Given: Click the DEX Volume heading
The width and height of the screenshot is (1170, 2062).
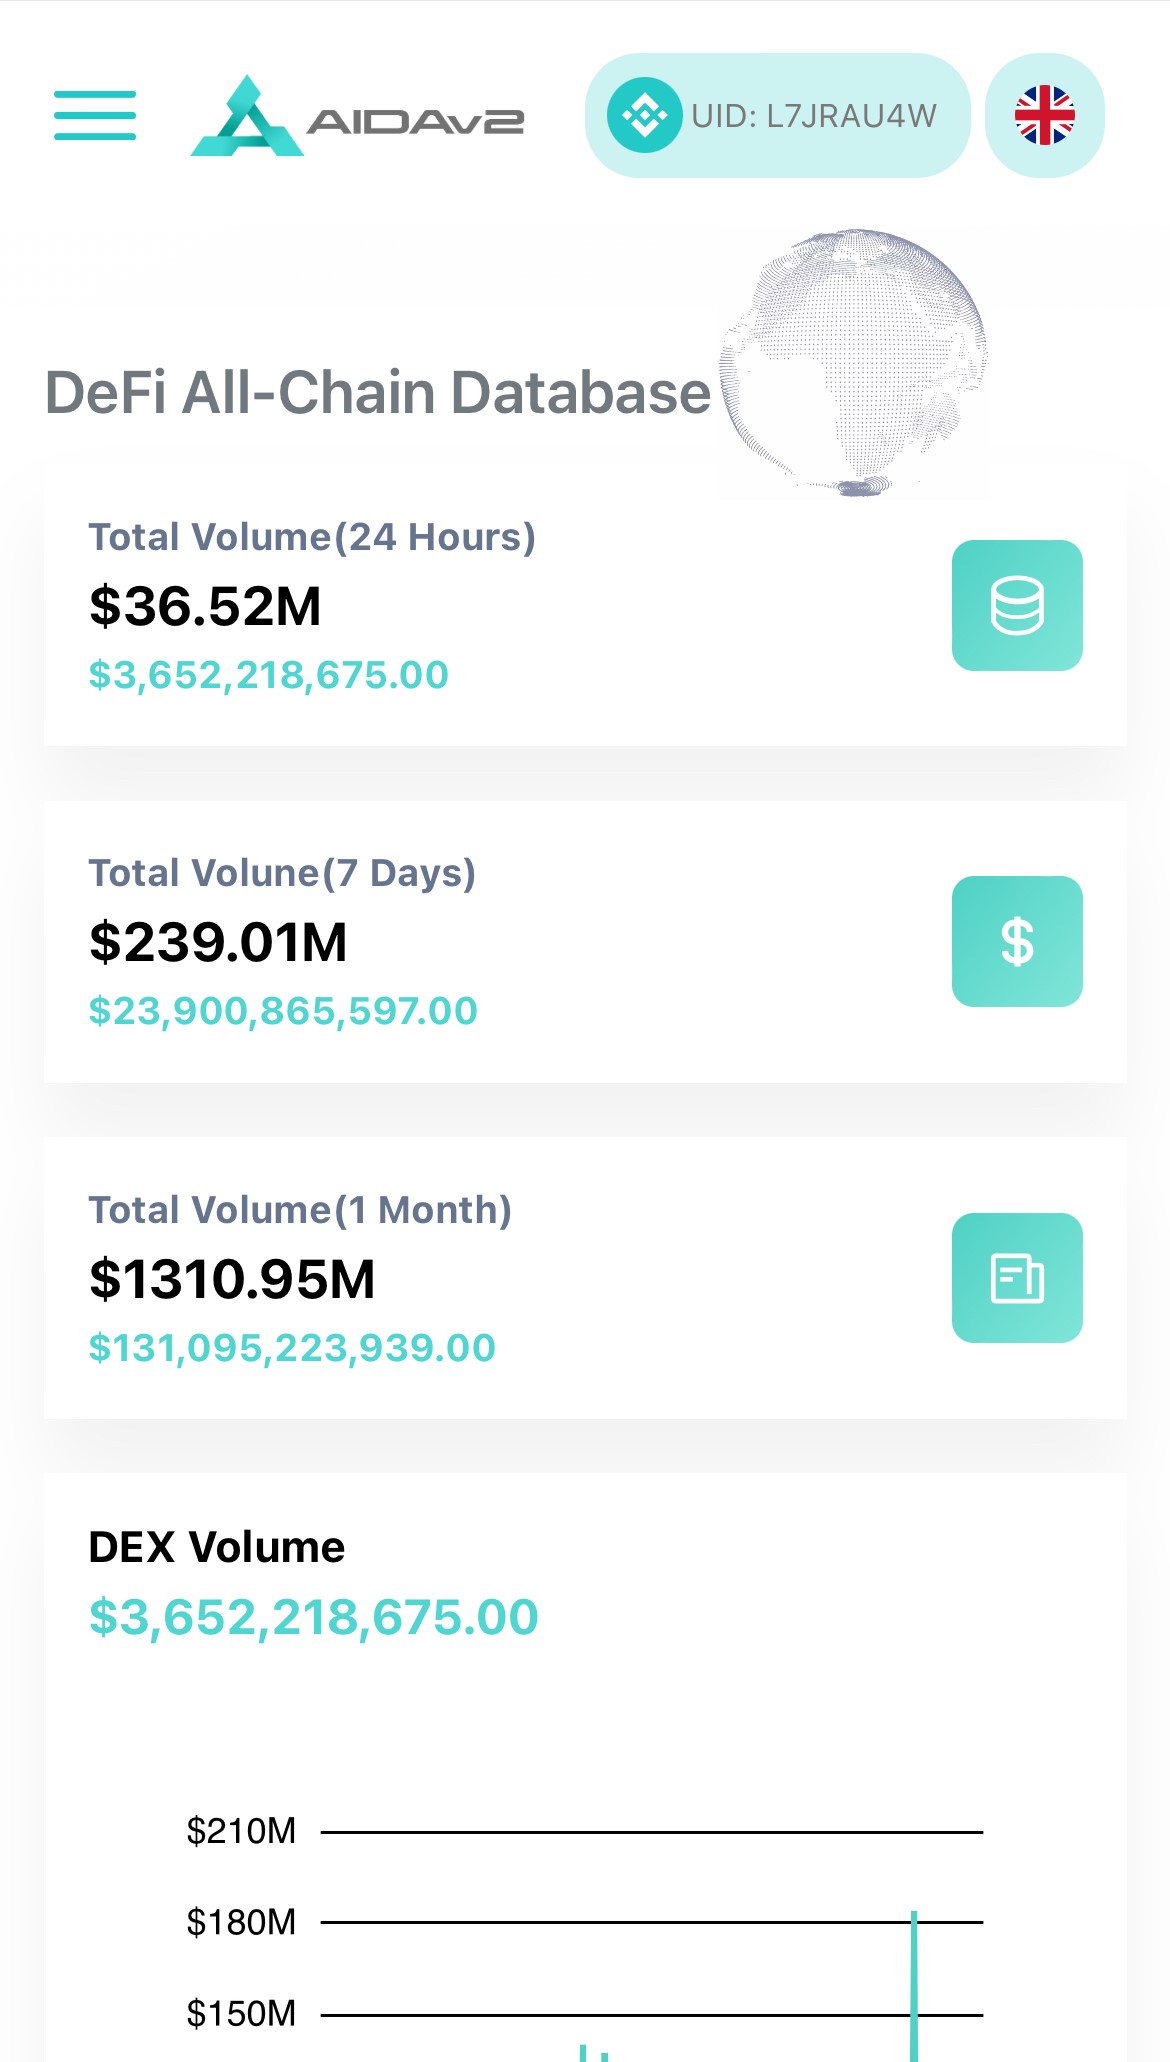Looking at the screenshot, I should click(x=217, y=1547).
